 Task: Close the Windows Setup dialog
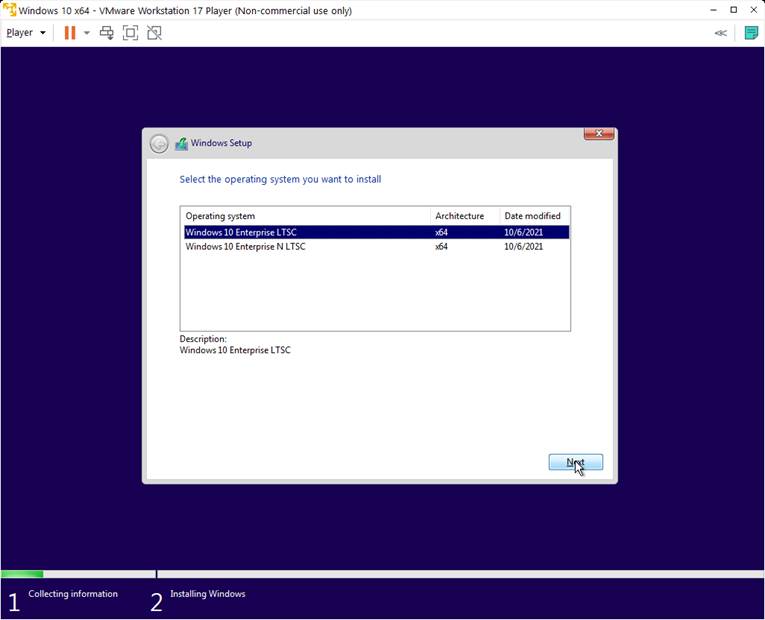tap(598, 134)
